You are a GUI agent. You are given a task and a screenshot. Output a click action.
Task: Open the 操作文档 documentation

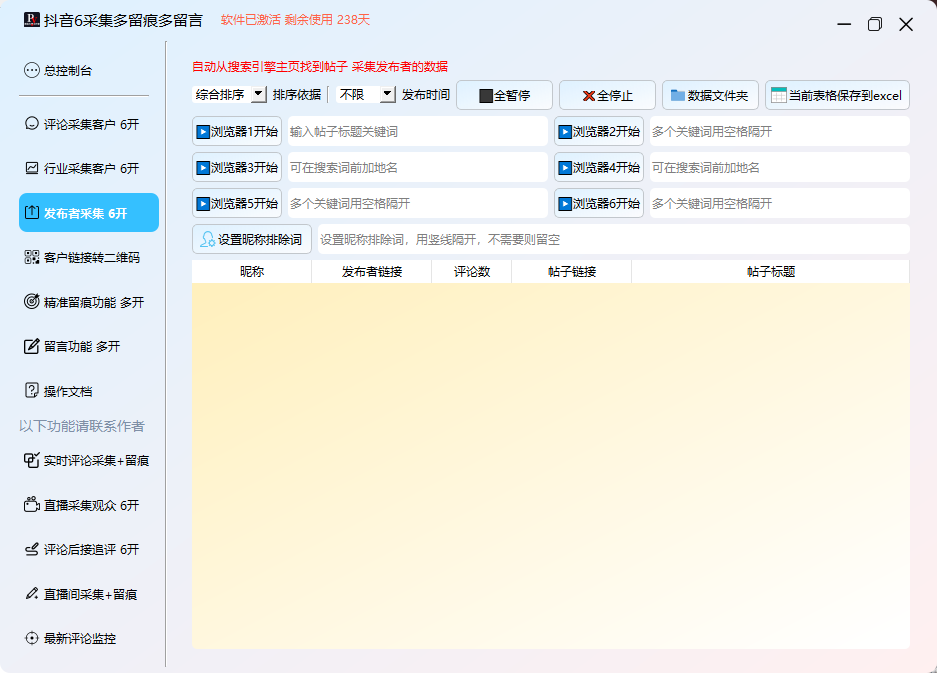68,391
